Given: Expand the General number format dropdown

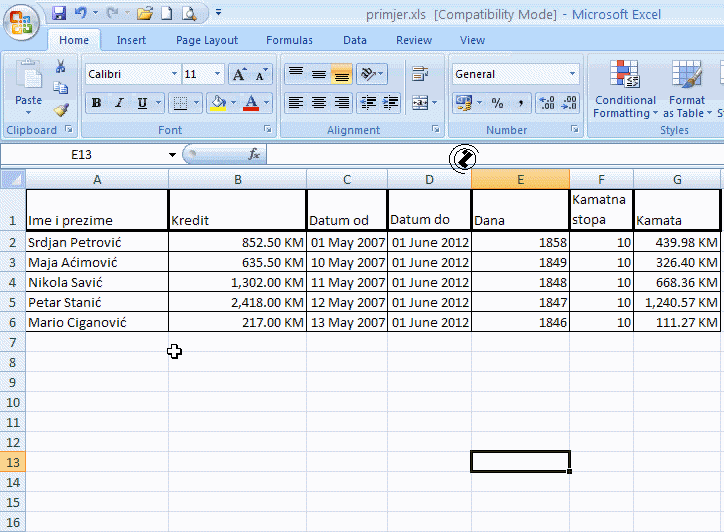Looking at the screenshot, I should [x=573, y=74].
